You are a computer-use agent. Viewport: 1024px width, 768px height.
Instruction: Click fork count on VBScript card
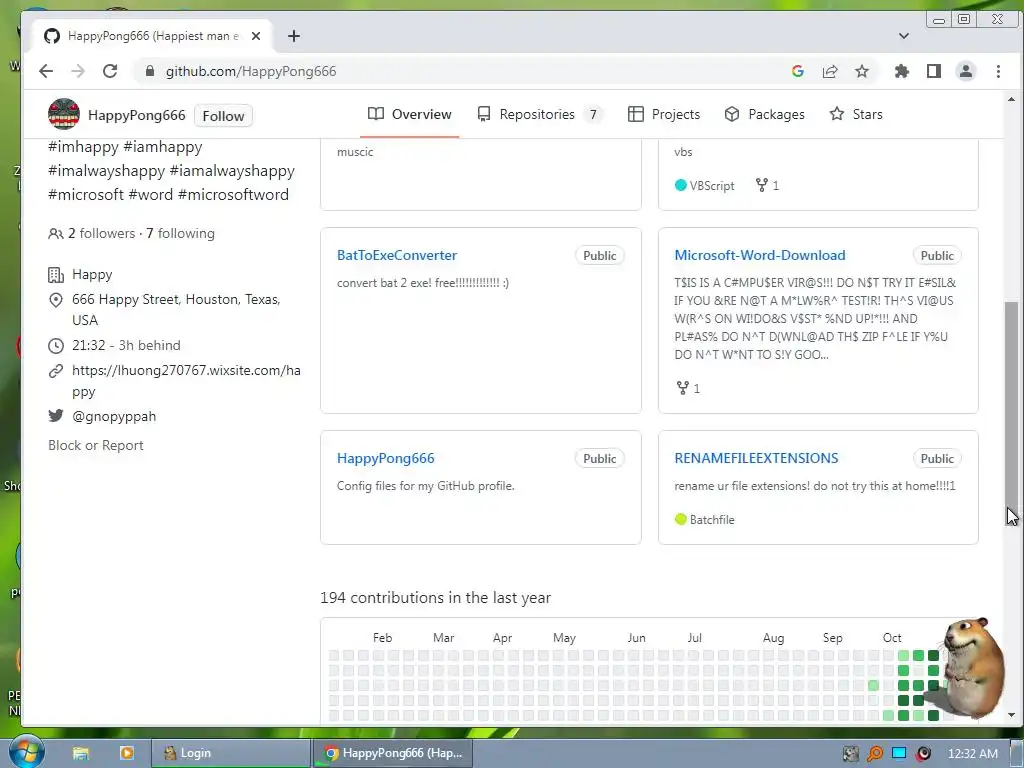pos(767,185)
